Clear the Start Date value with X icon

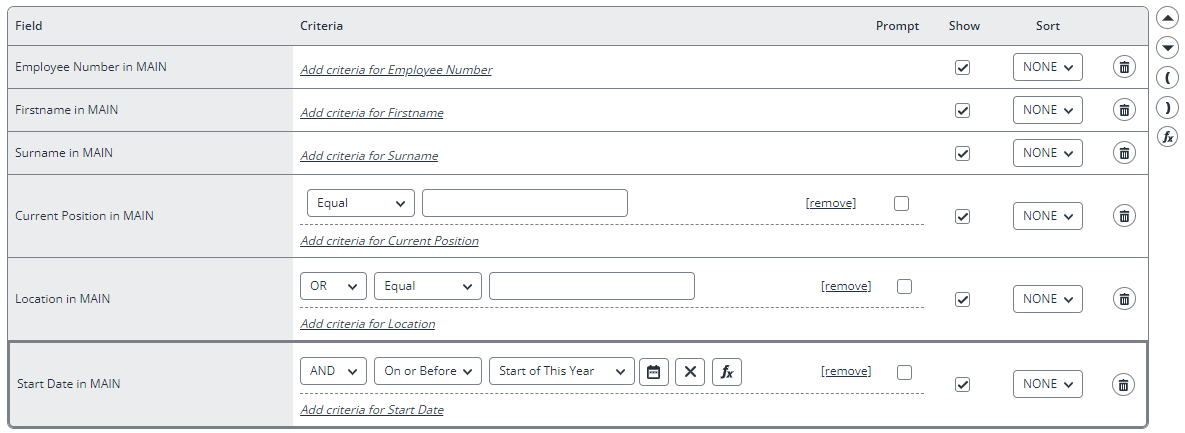[690, 372]
